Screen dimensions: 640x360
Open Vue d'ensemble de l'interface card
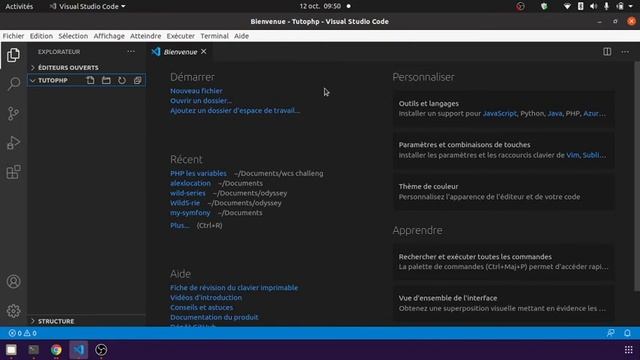click(x=503, y=303)
